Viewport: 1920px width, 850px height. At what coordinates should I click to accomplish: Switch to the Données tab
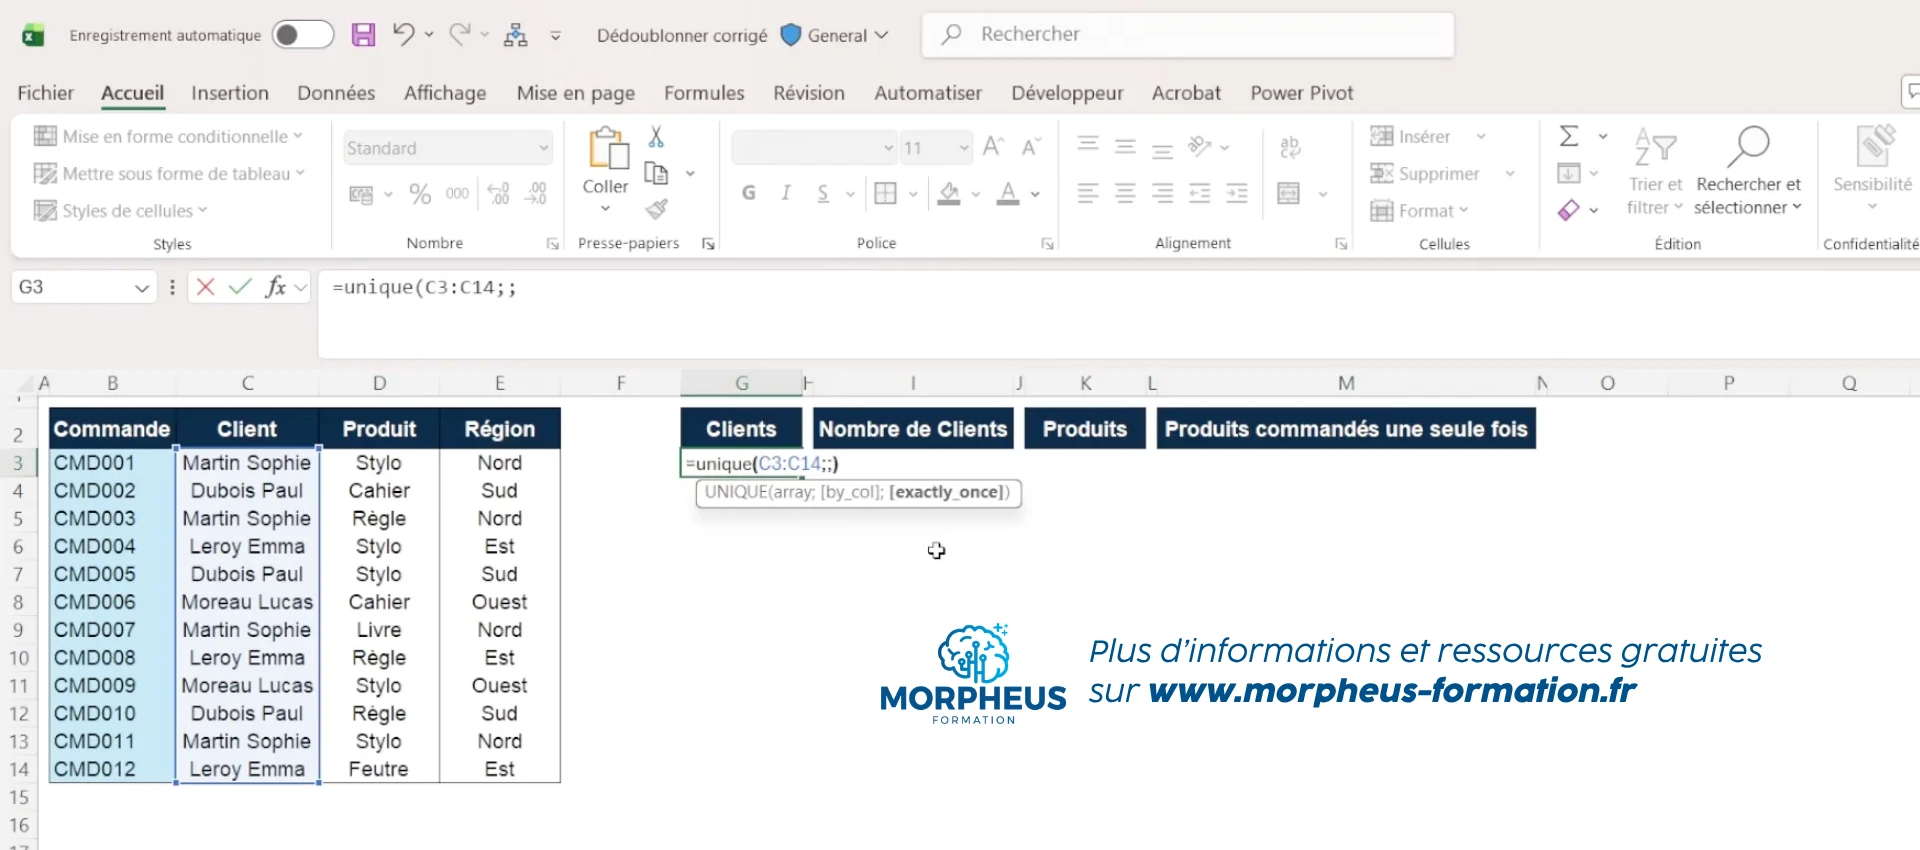(x=336, y=93)
